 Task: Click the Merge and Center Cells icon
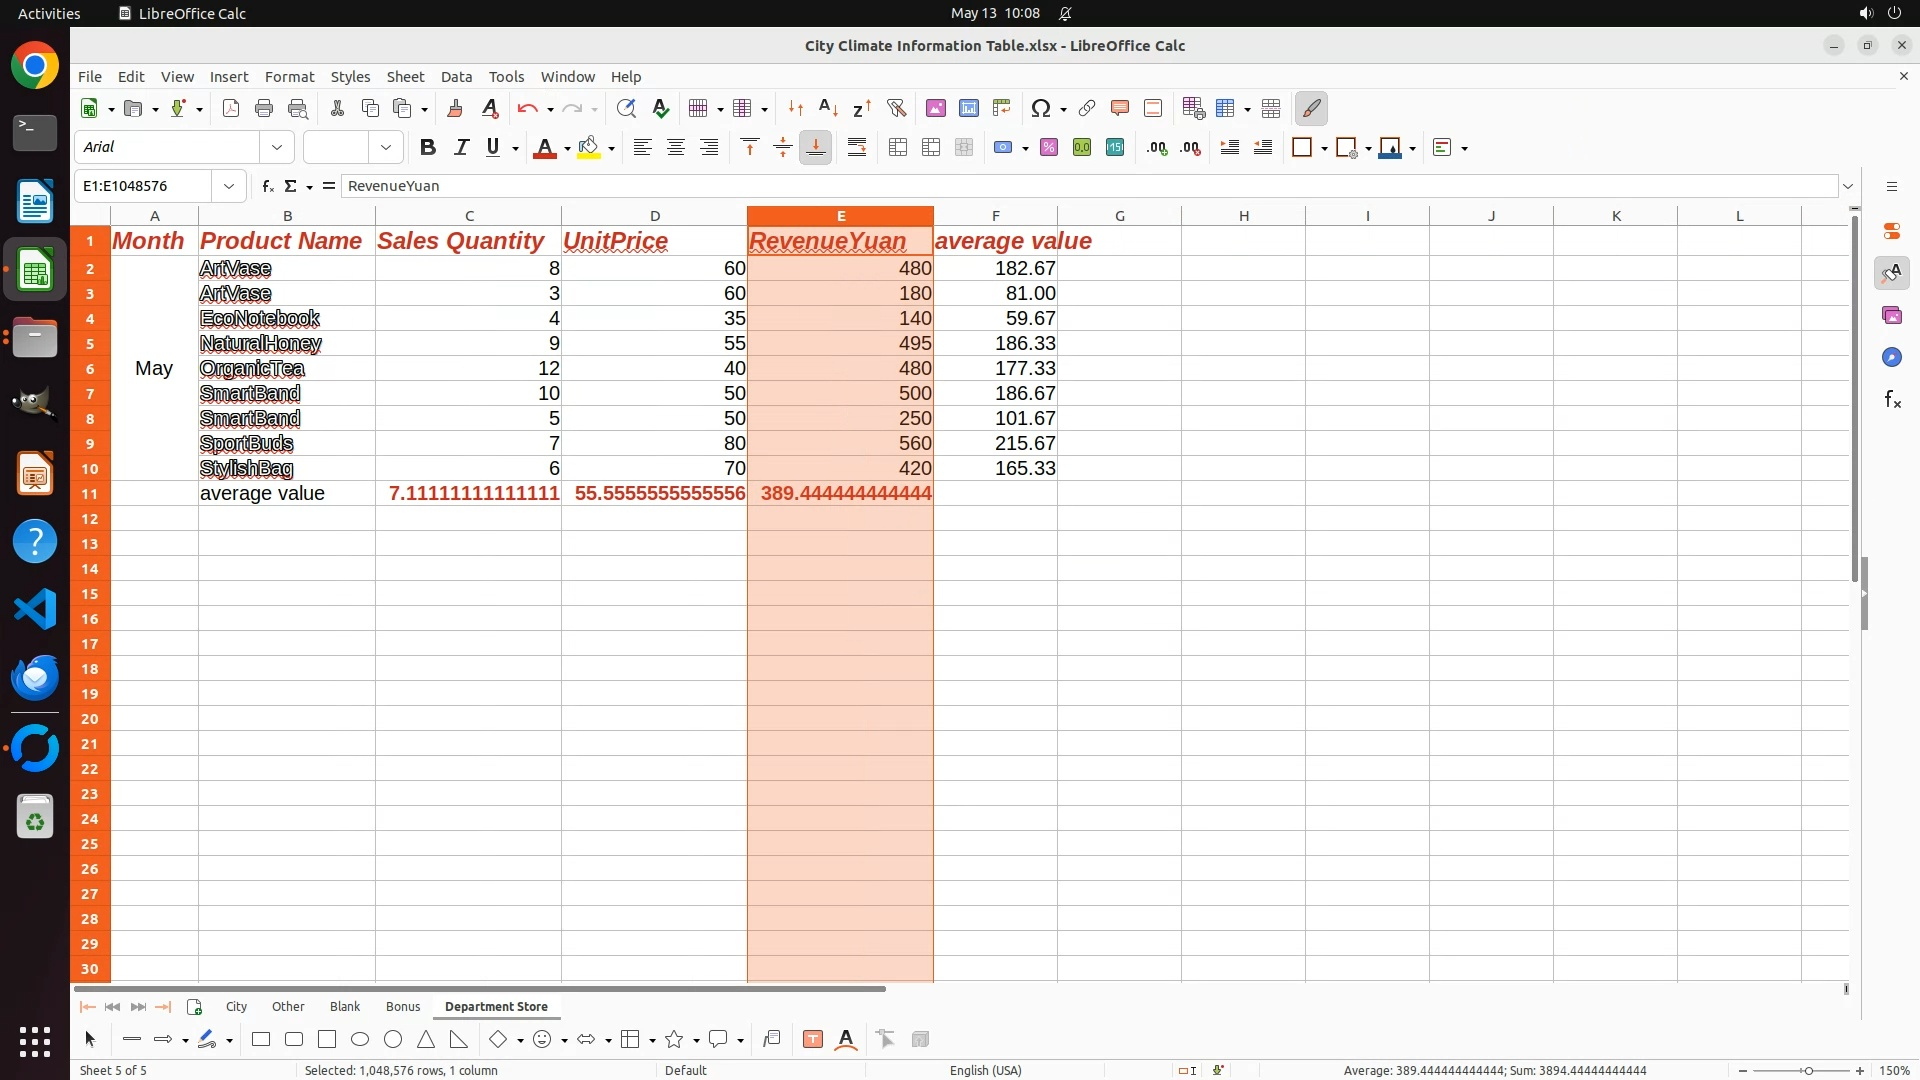[898, 148]
